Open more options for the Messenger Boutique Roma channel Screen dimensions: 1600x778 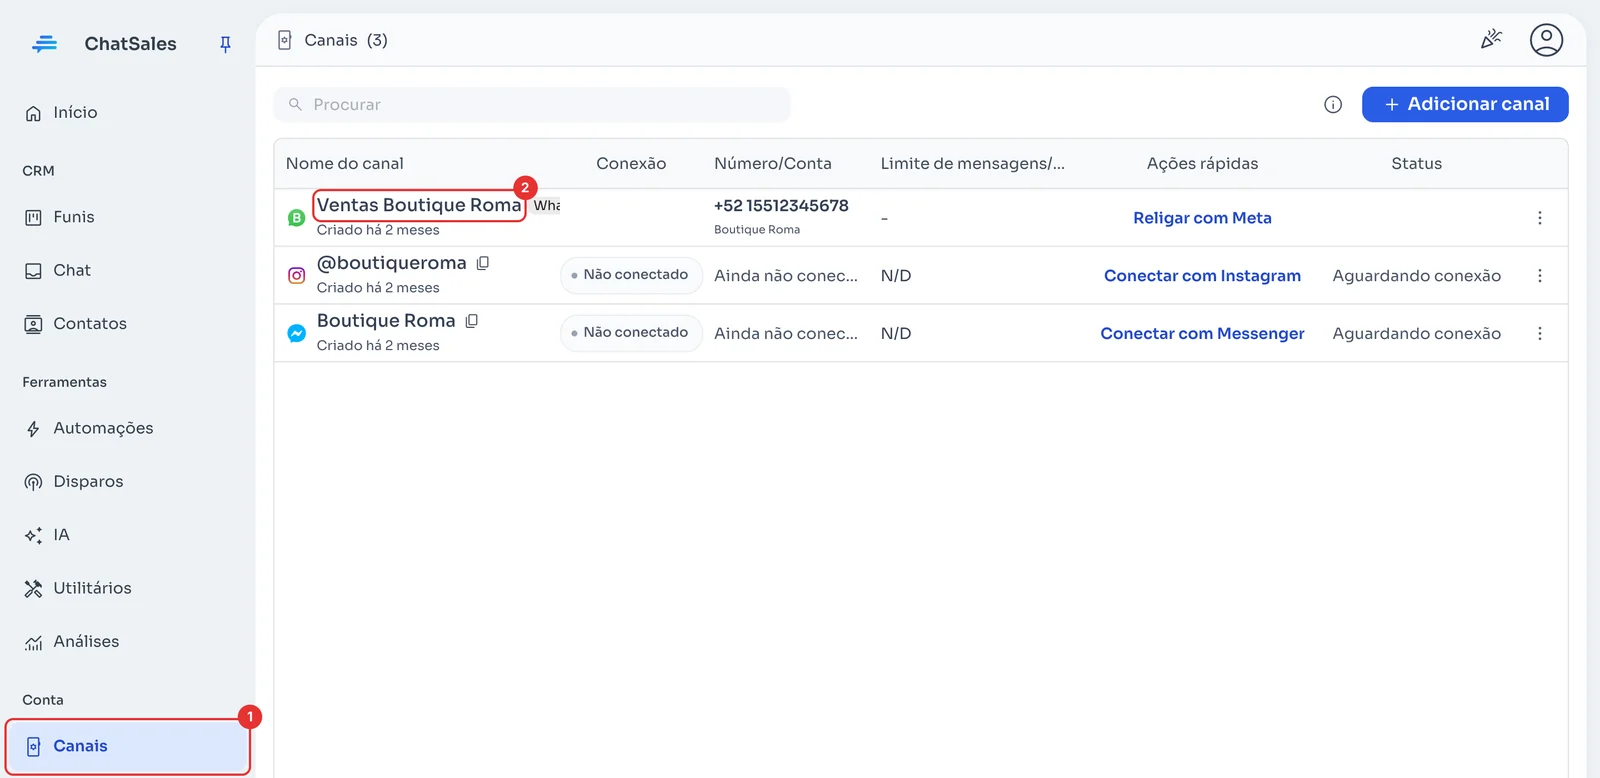1540,334
